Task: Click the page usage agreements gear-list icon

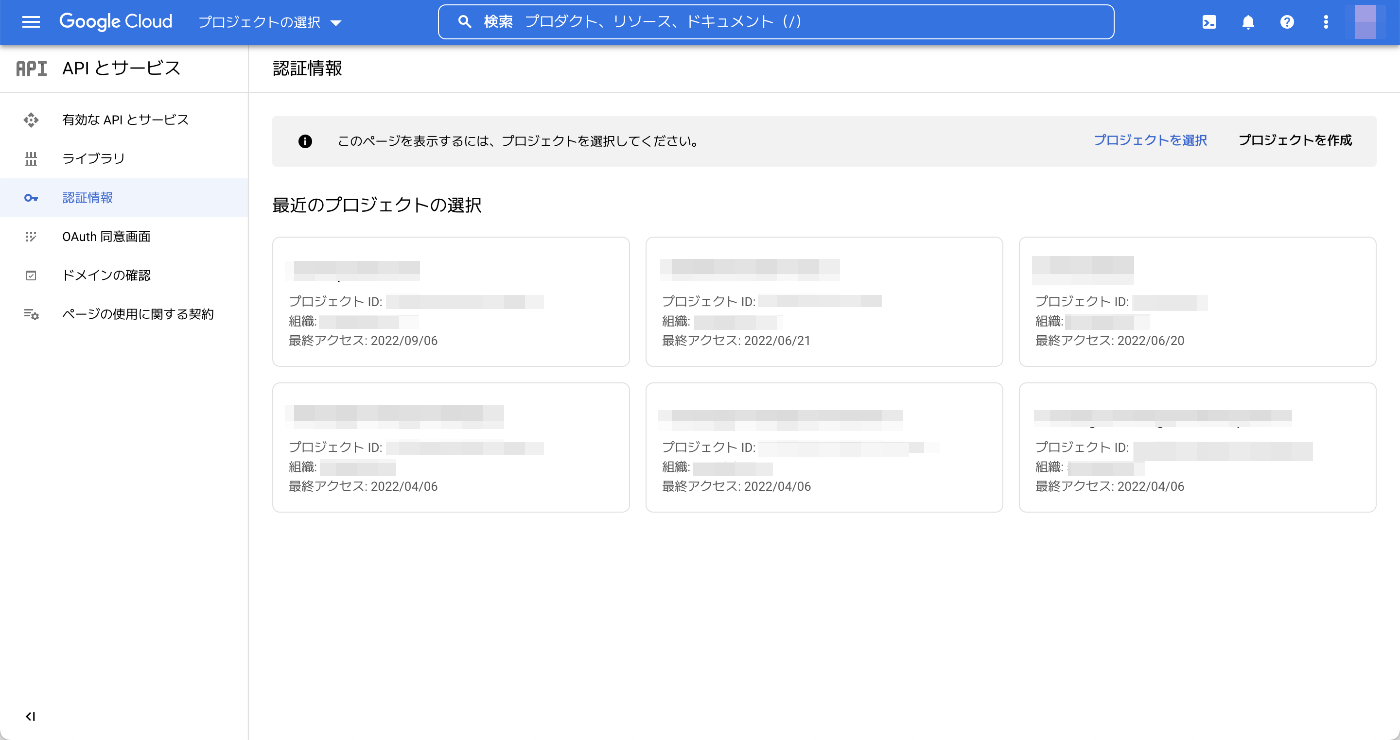Action: click(31, 314)
